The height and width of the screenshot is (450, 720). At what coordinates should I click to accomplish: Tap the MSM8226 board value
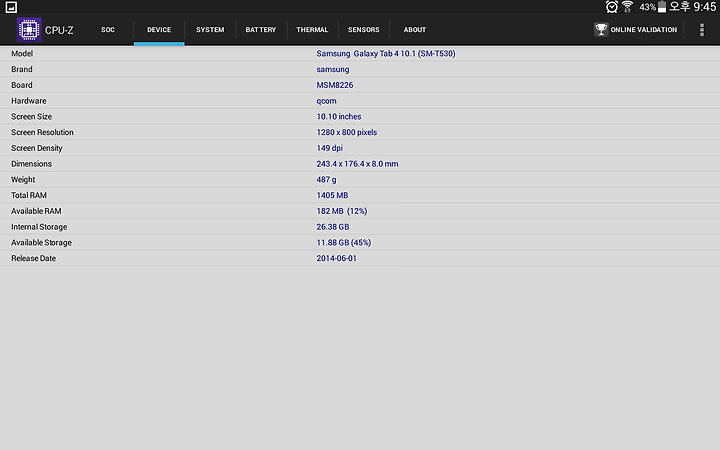(x=335, y=85)
